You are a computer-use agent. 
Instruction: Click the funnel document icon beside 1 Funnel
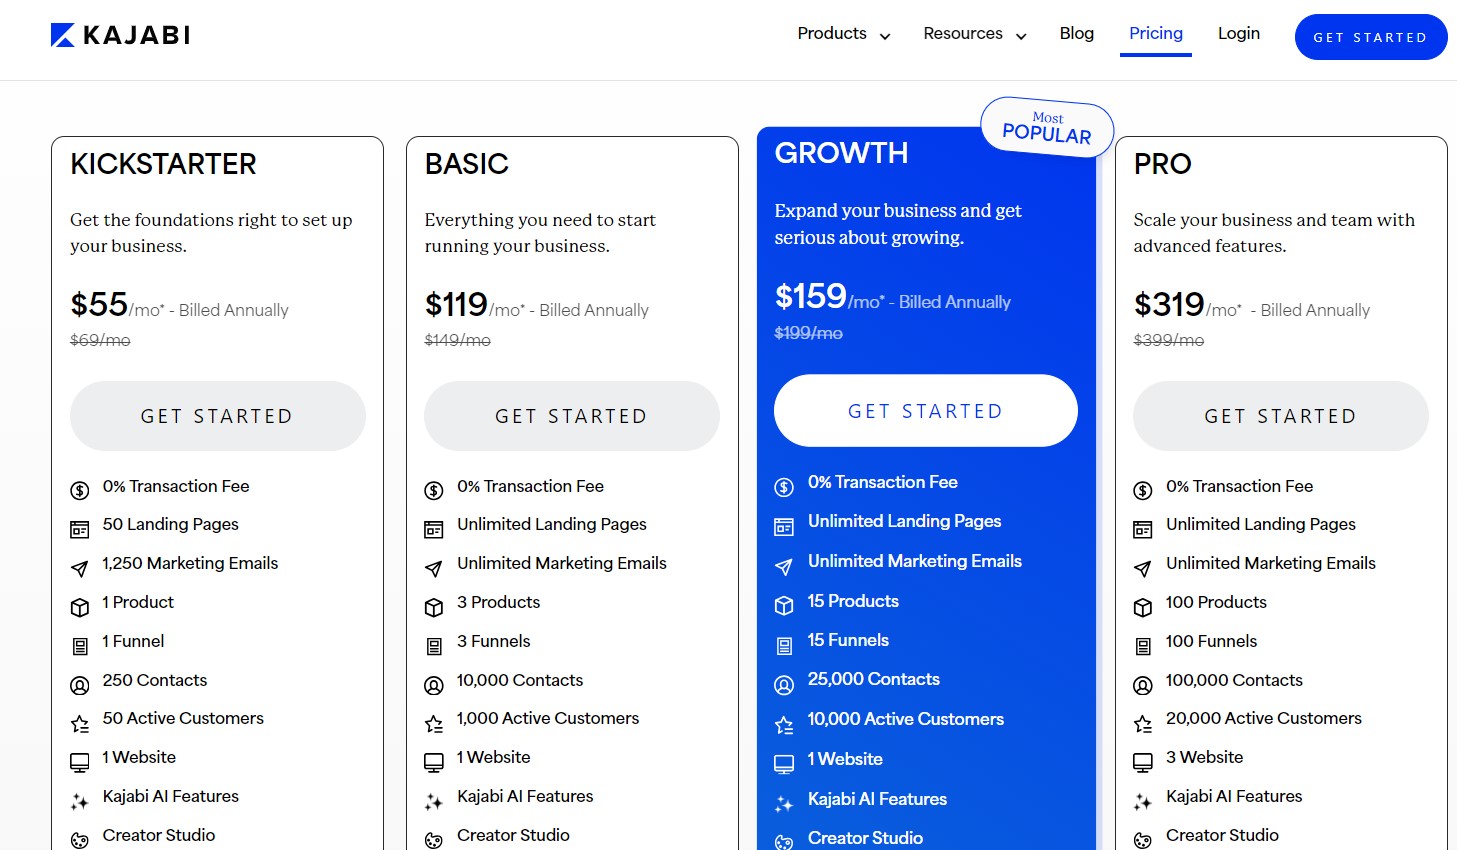pos(80,646)
